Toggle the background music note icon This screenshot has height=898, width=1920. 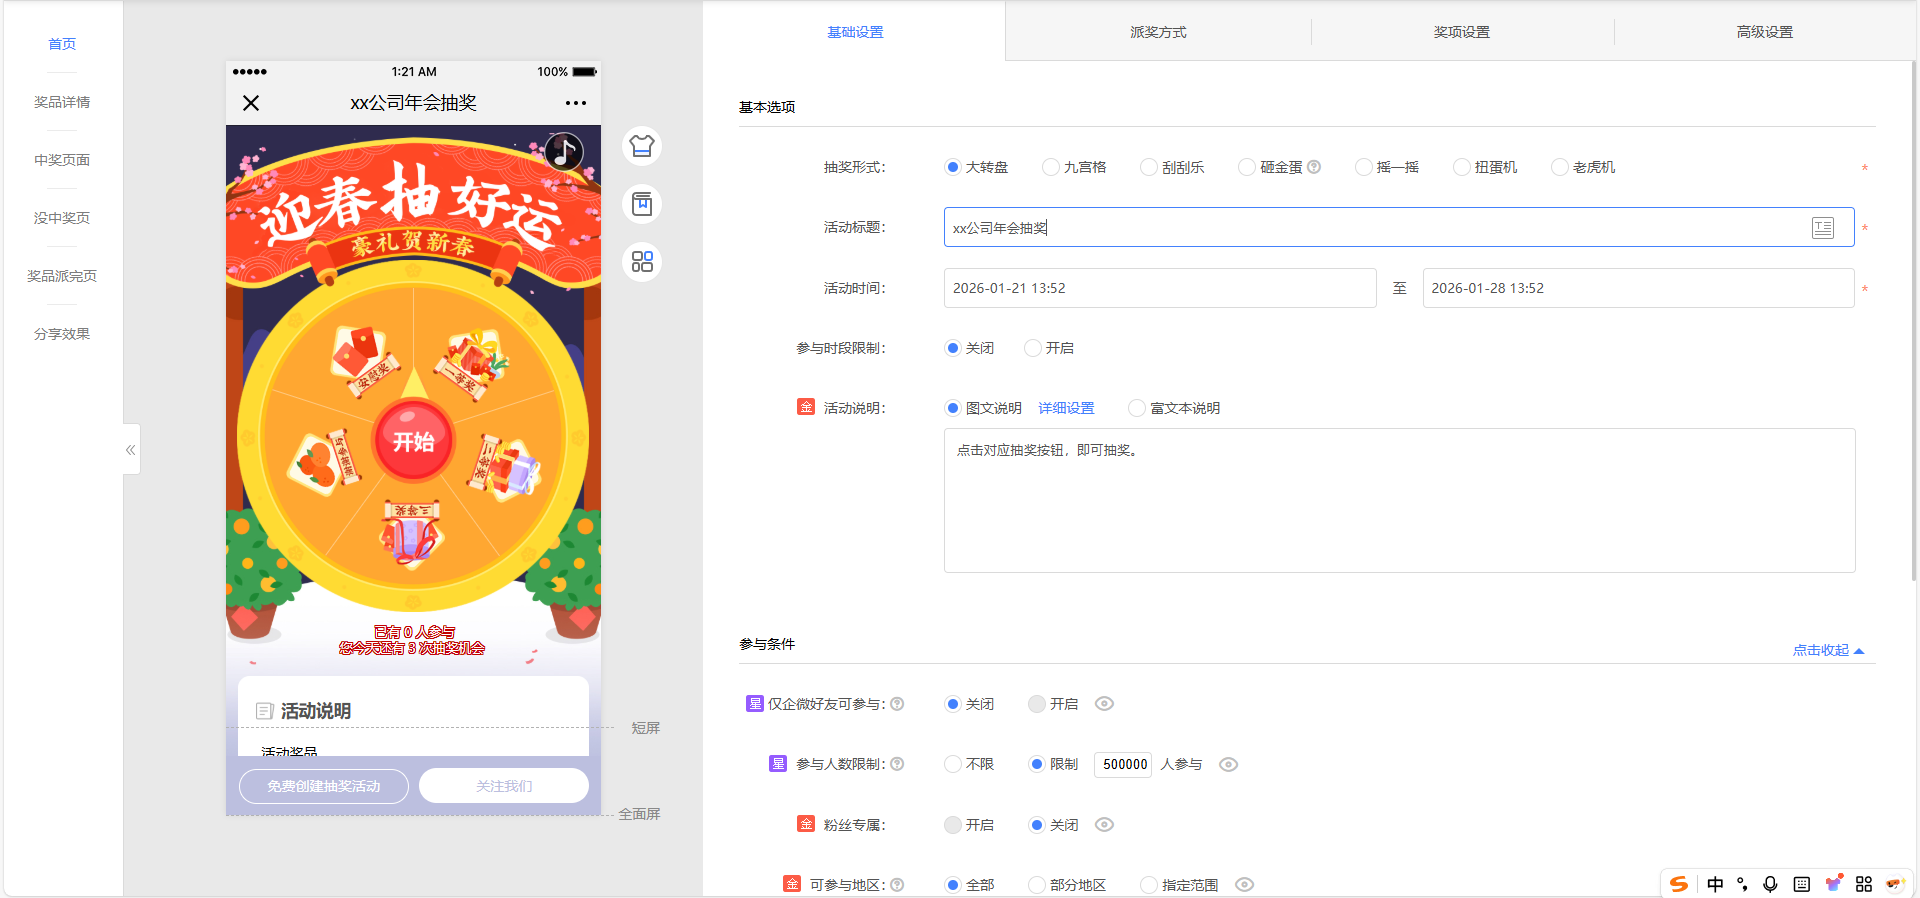tap(564, 151)
